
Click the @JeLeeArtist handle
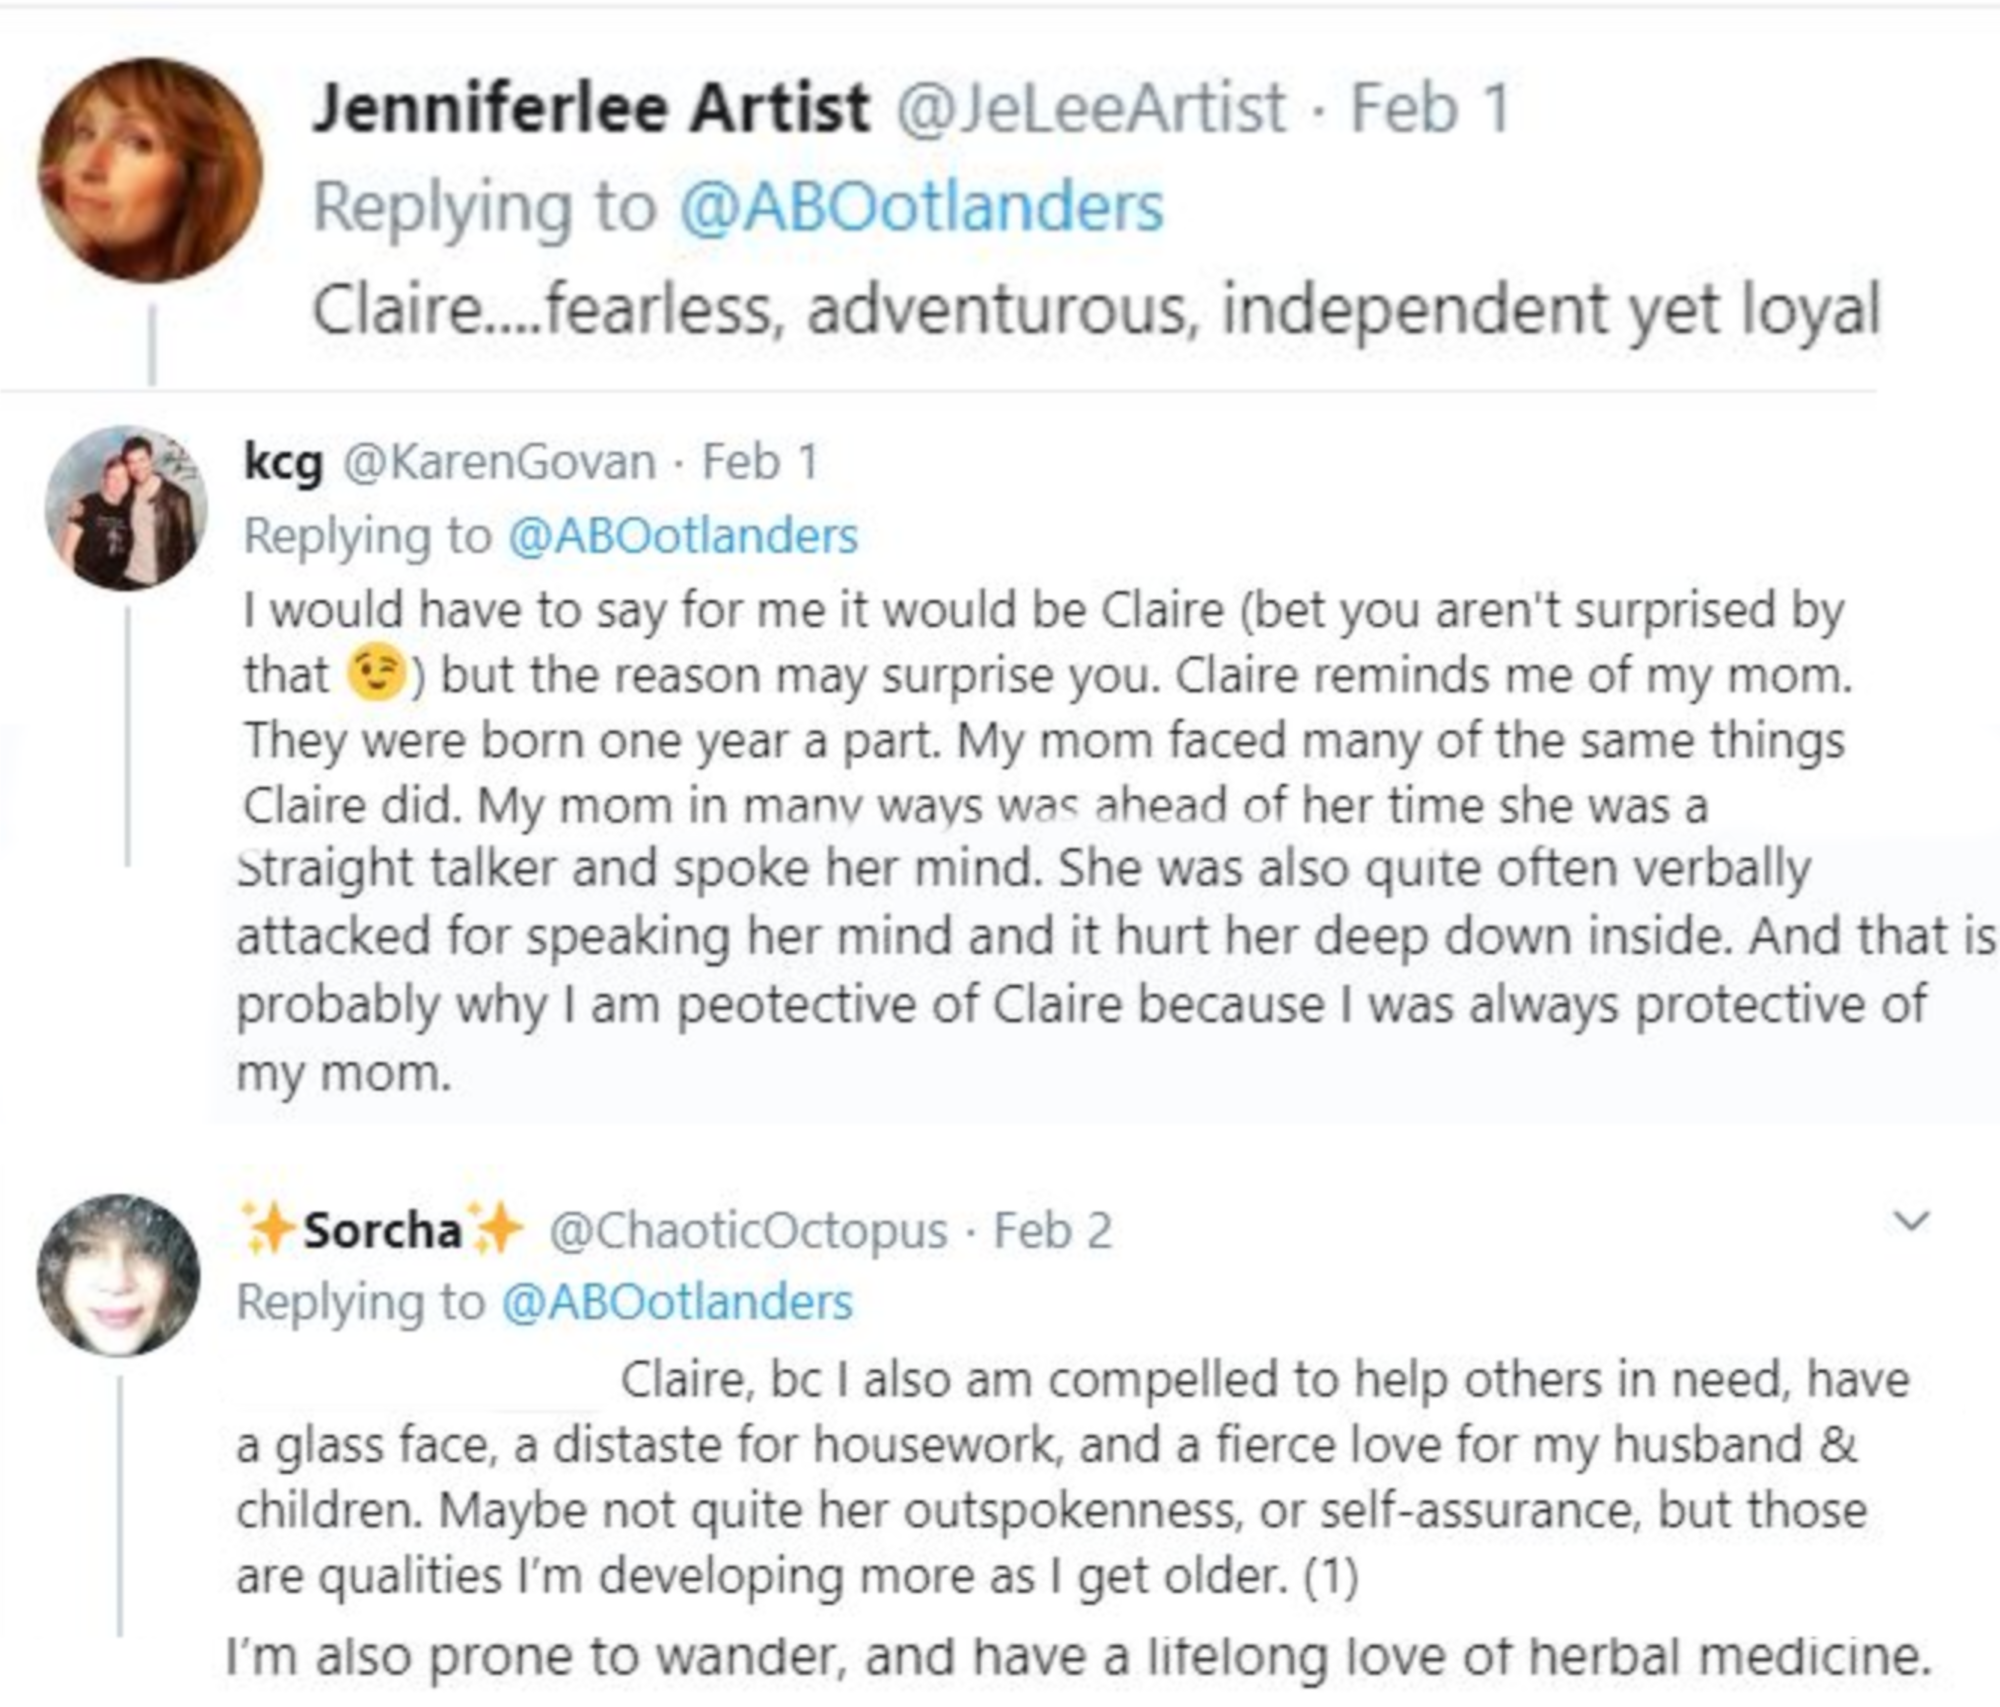point(1100,107)
